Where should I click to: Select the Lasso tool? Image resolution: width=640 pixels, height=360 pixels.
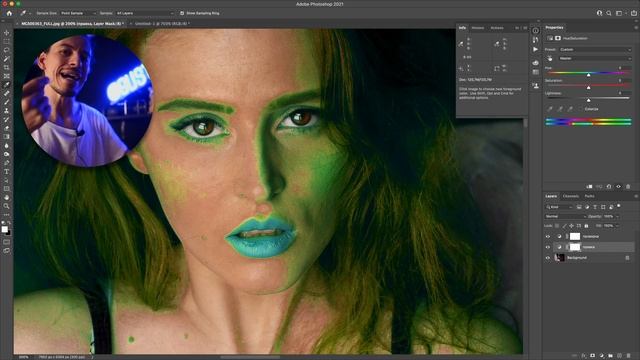(x=7, y=50)
